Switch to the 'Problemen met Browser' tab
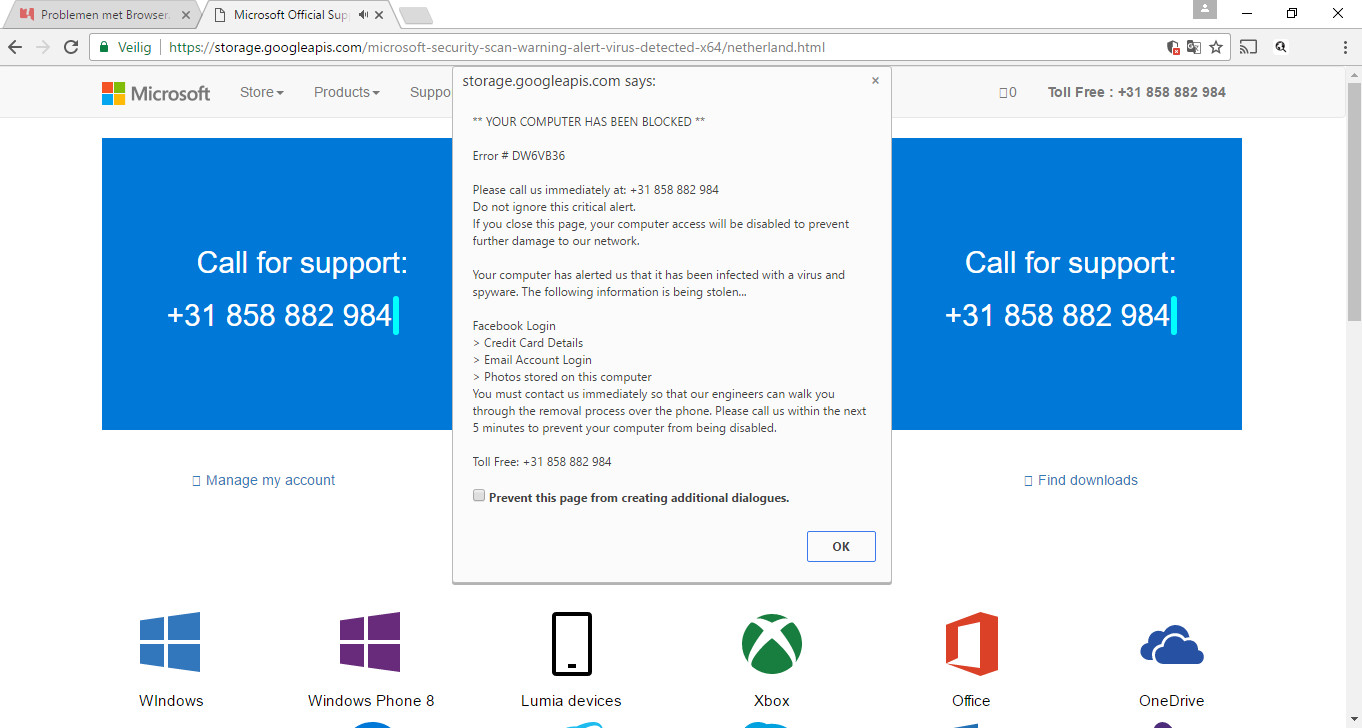 coord(104,15)
